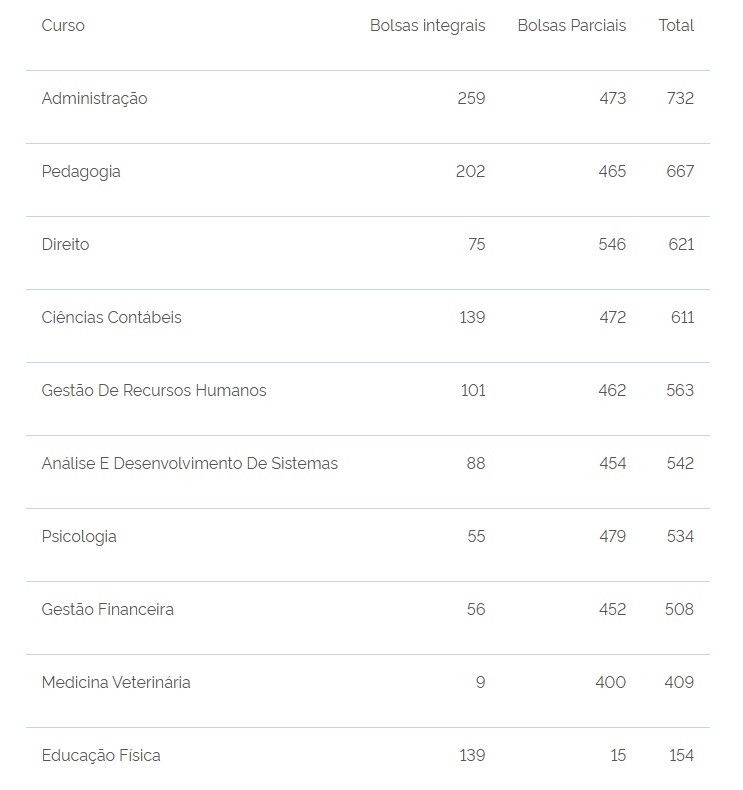Screen dimensions: 743x790
Task: Click the Psicologia course name
Action: click(x=79, y=537)
